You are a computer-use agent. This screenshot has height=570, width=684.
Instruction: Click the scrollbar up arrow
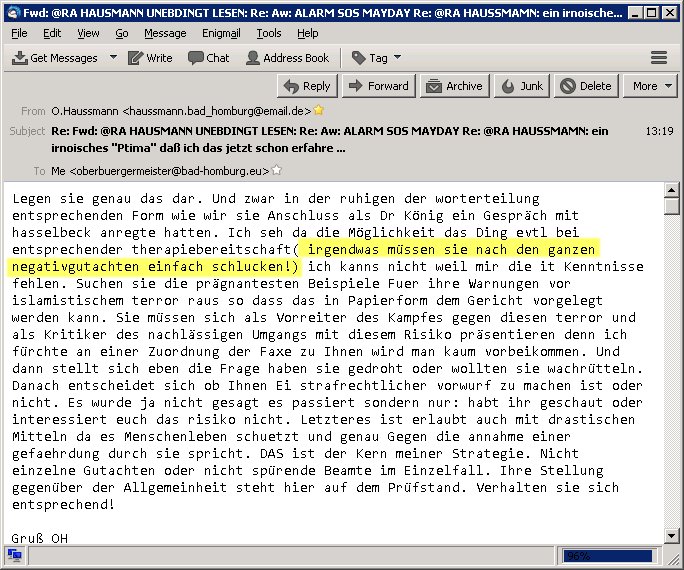[x=671, y=190]
